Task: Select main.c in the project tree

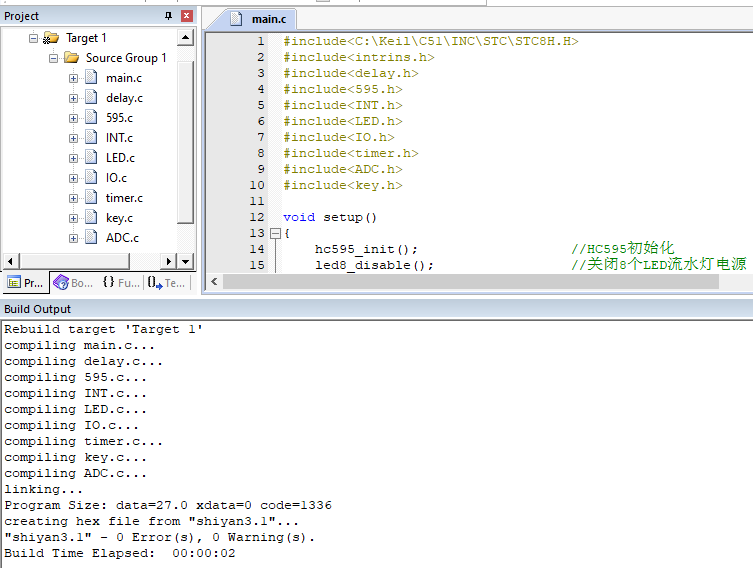Action: [x=124, y=78]
